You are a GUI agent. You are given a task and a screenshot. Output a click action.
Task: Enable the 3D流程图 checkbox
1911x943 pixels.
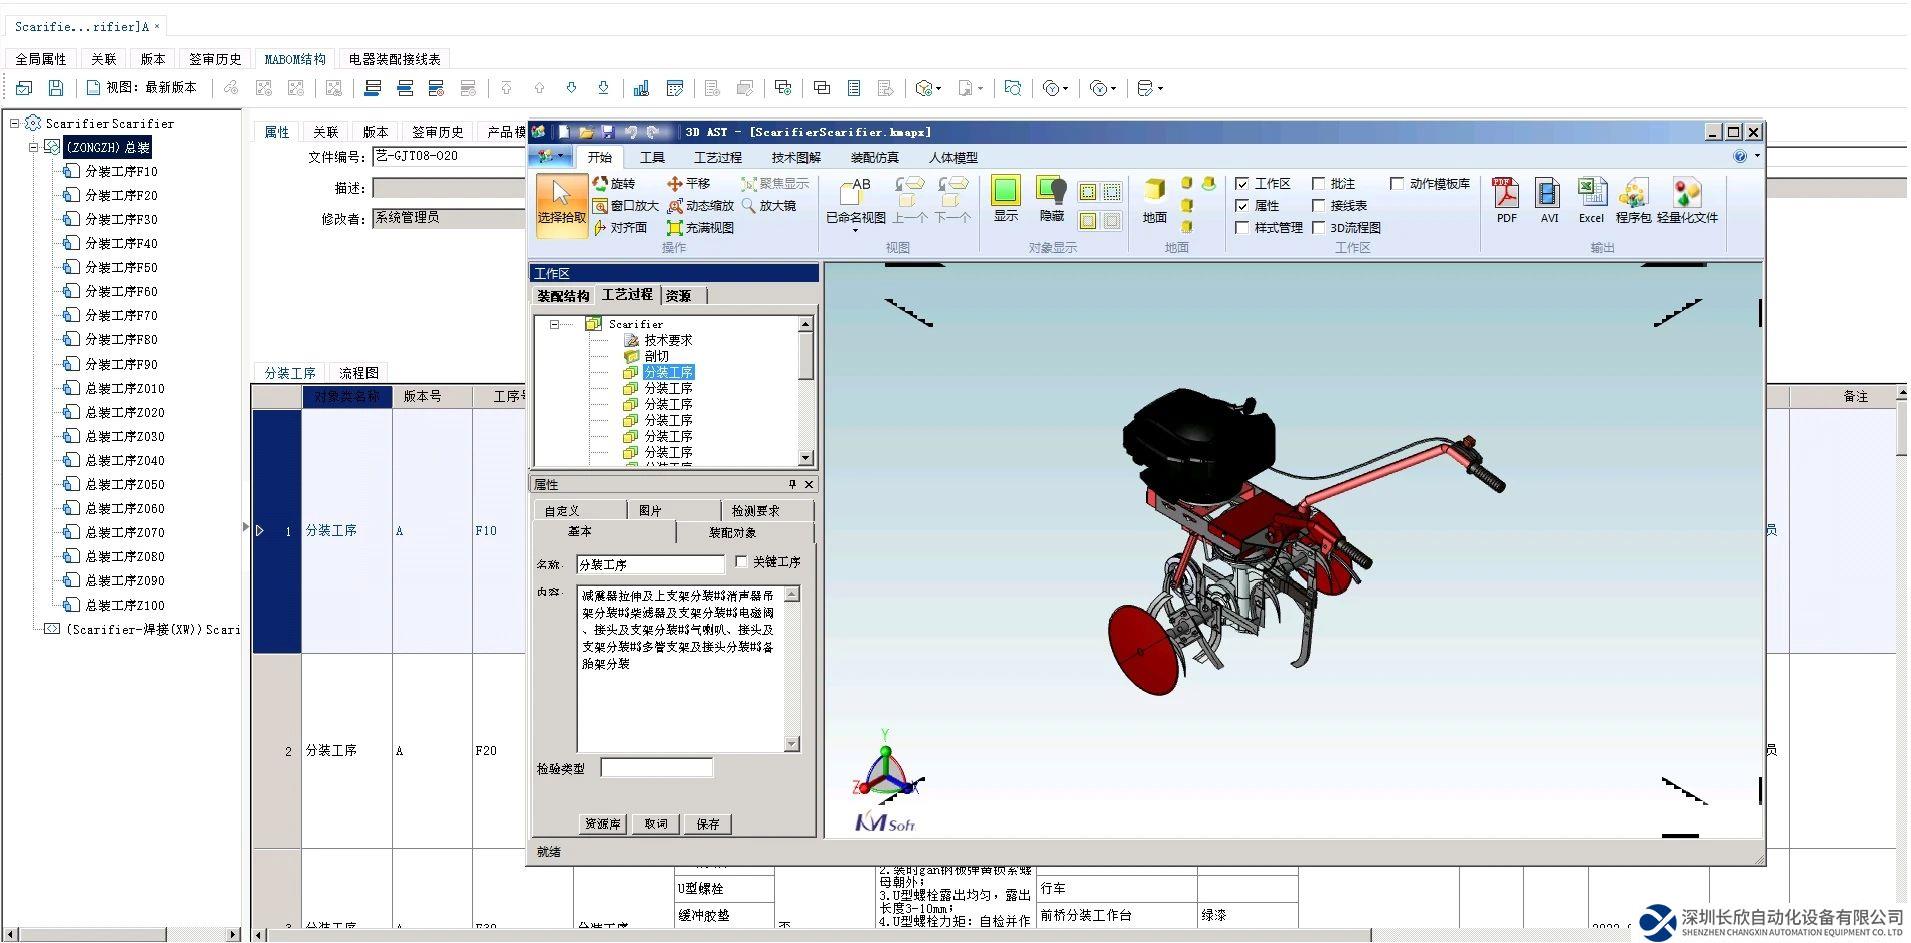pyautogui.click(x=1319, y=228)
